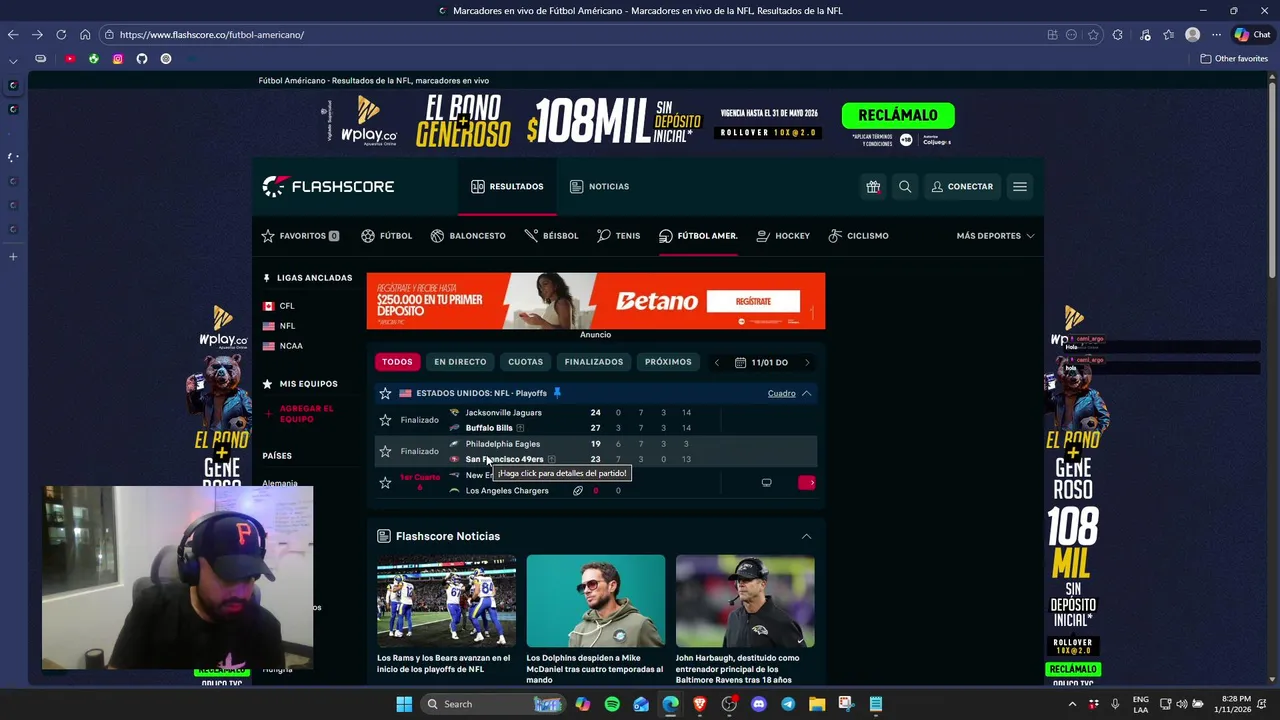Select the Tenis sport tab
This screenshot has width=1280, height=720.
(x=618, y=236)
